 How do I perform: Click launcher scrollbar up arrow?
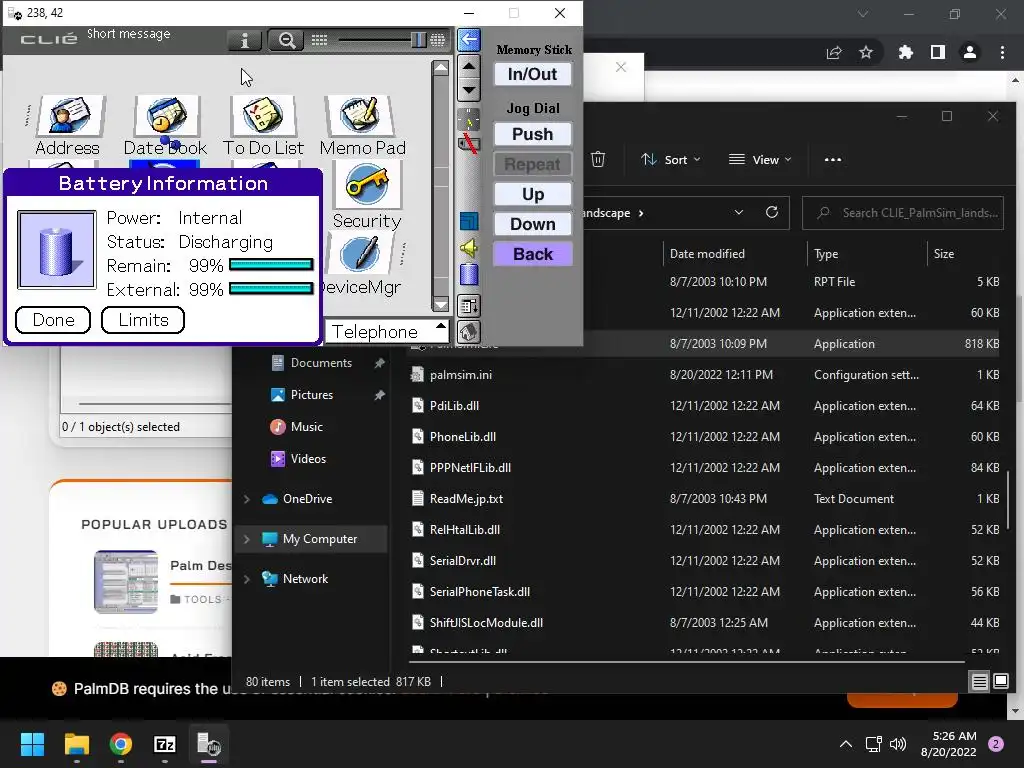coord(441,68)
